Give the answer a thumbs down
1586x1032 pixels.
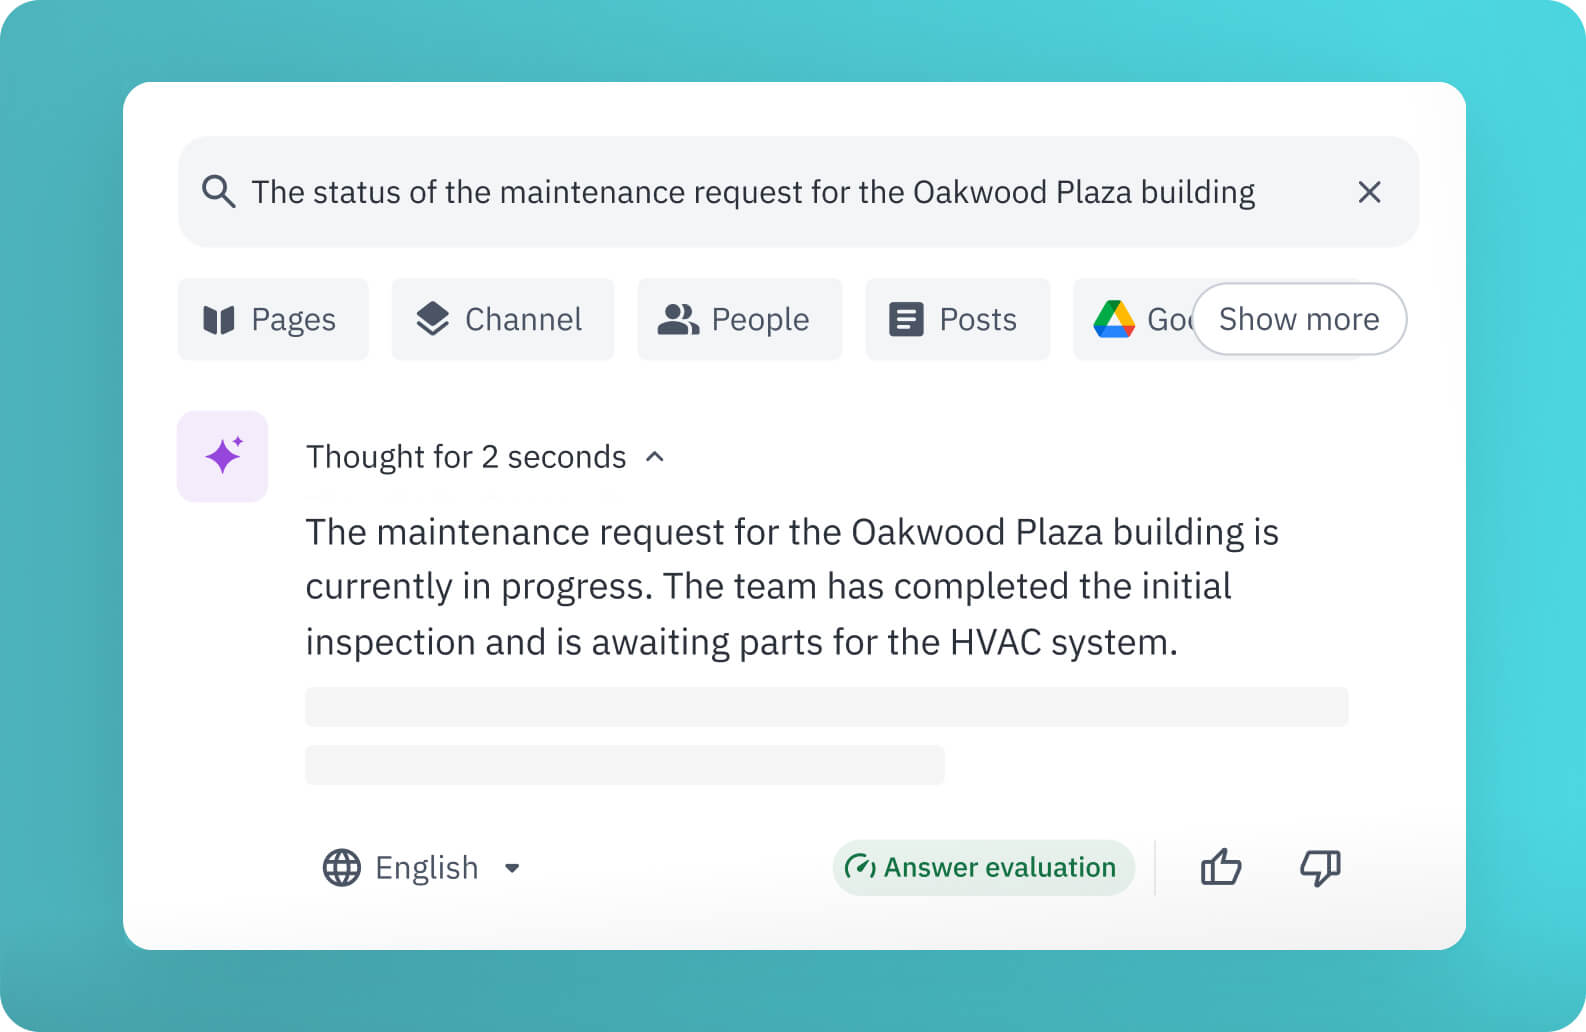(1319, 868)
